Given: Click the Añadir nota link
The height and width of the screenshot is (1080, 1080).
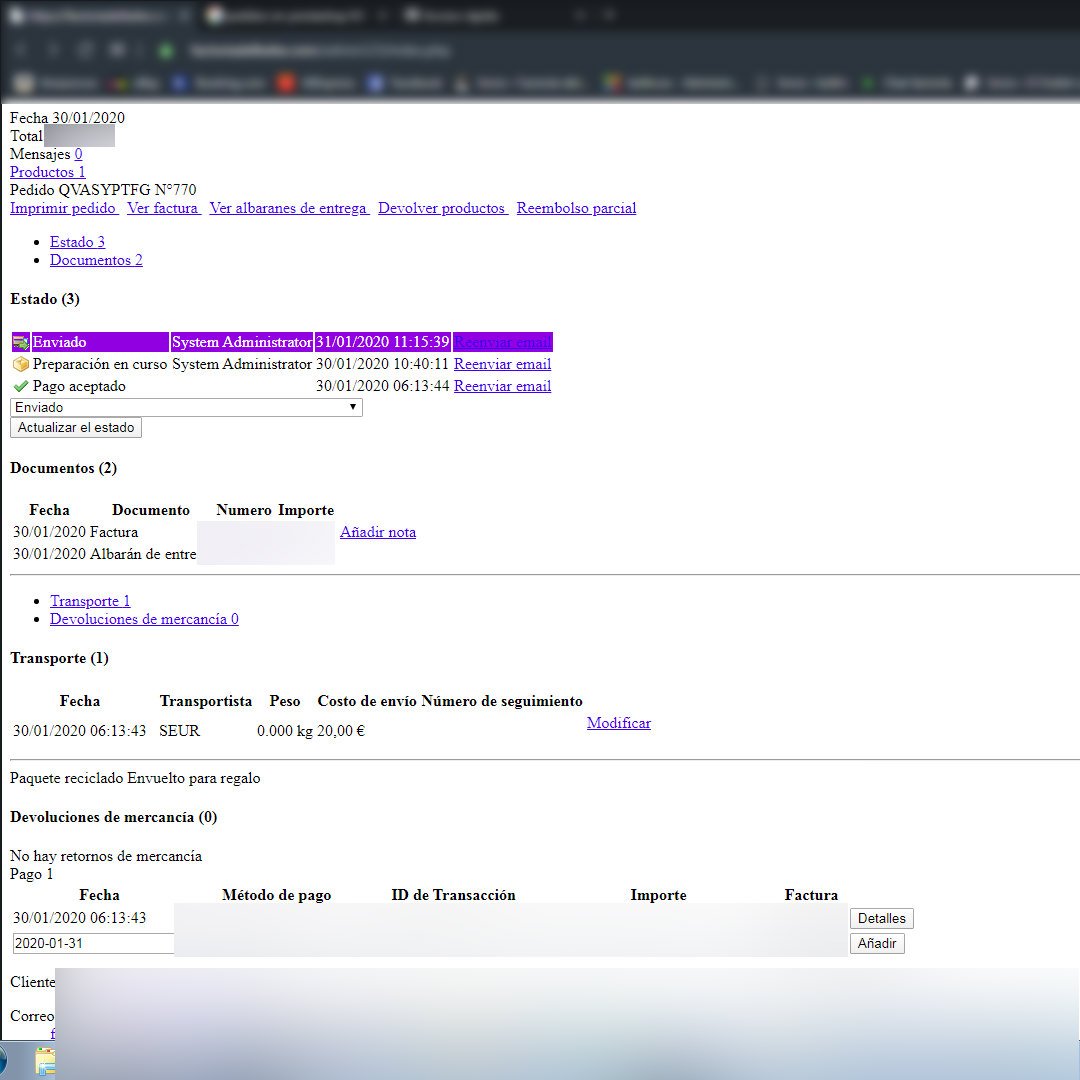Looking at the screenshot, I should coord(377,532).
